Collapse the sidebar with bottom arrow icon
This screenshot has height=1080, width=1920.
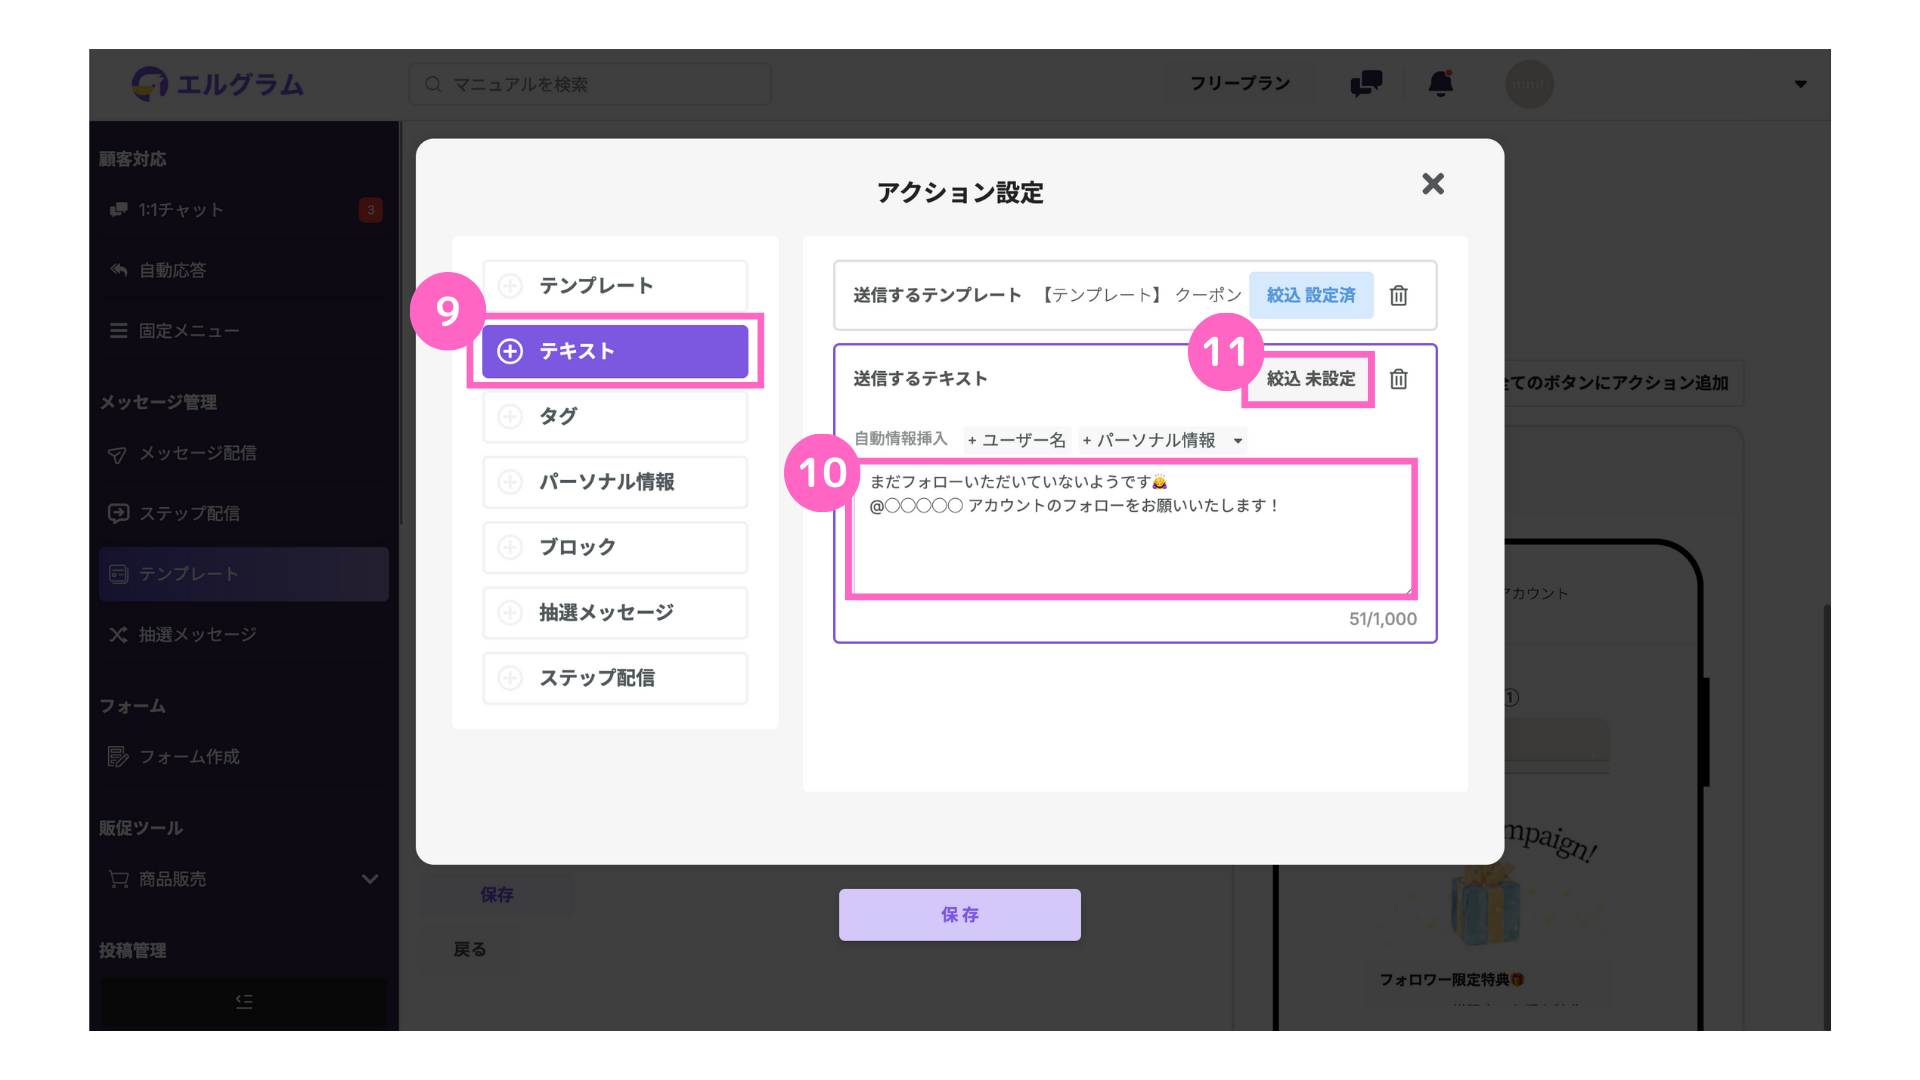click(243, 1001)
